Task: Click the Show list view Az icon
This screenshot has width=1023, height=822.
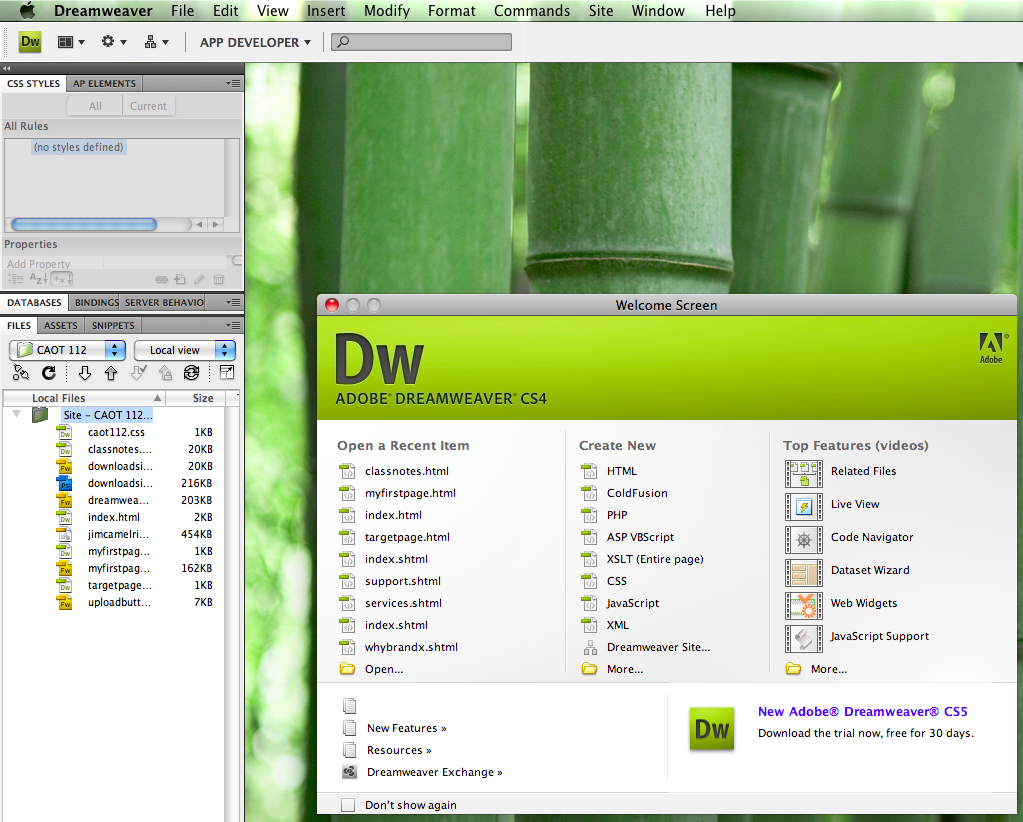Action: (38, 279)
